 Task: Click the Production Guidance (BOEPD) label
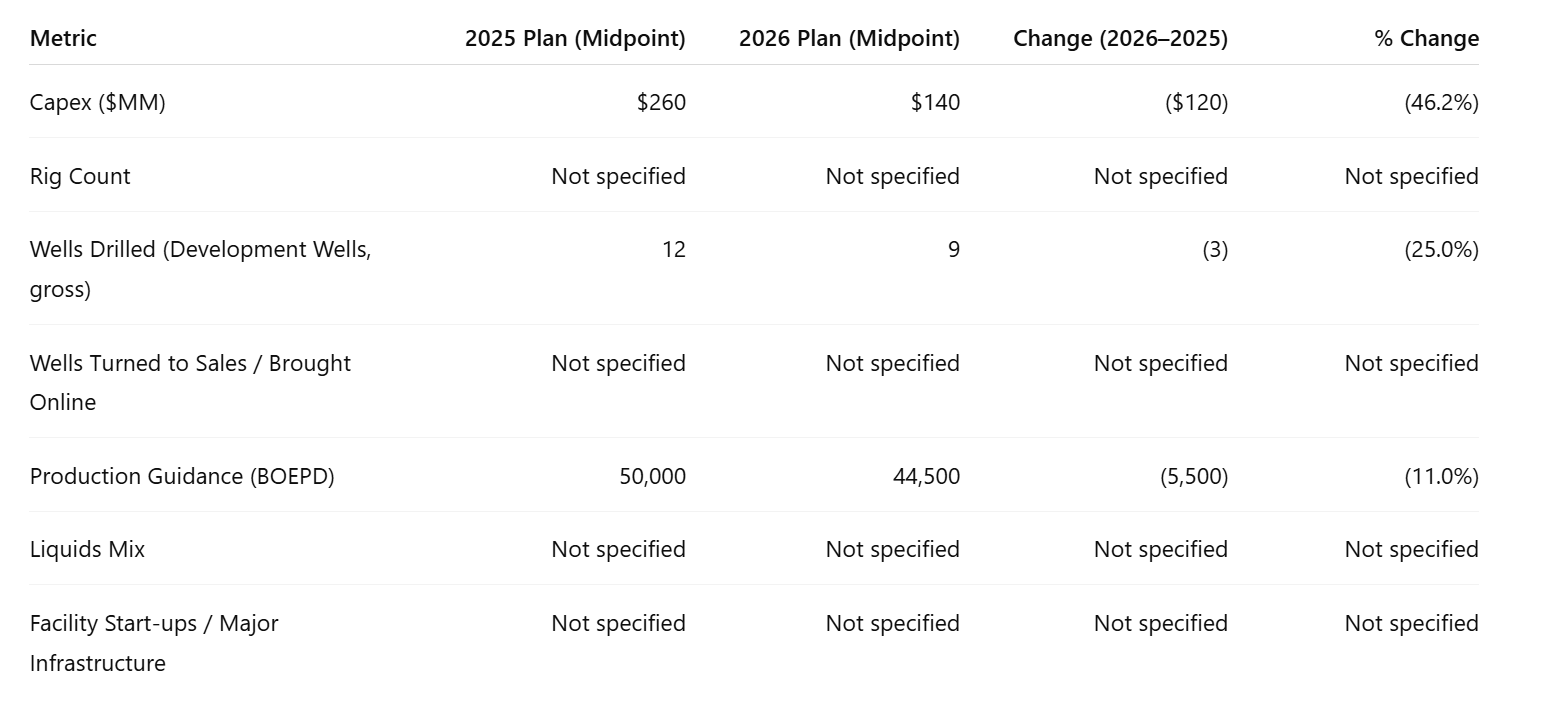(182, 476)
